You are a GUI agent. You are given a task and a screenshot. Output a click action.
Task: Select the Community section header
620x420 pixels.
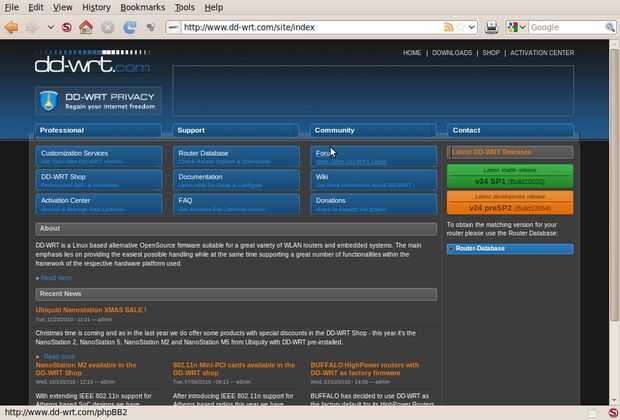[x=373, y=131]
